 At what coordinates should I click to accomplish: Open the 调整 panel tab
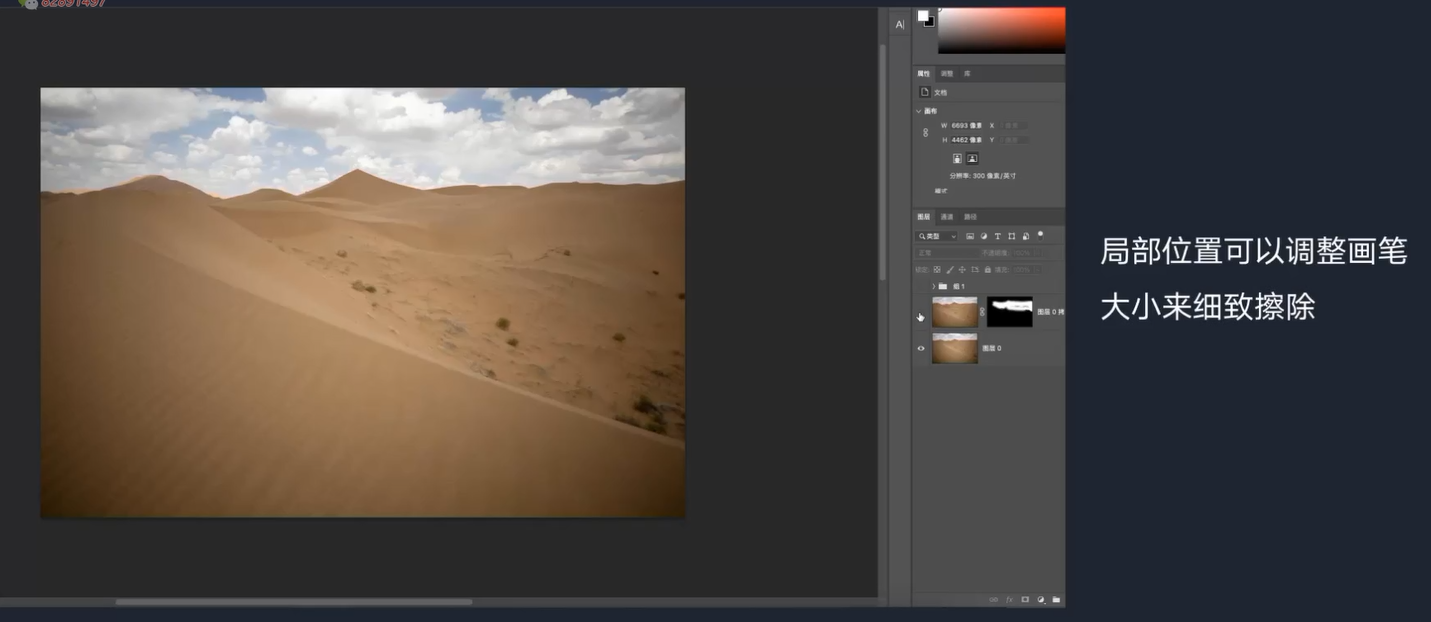pyautogui.click(x=947, y=74)
